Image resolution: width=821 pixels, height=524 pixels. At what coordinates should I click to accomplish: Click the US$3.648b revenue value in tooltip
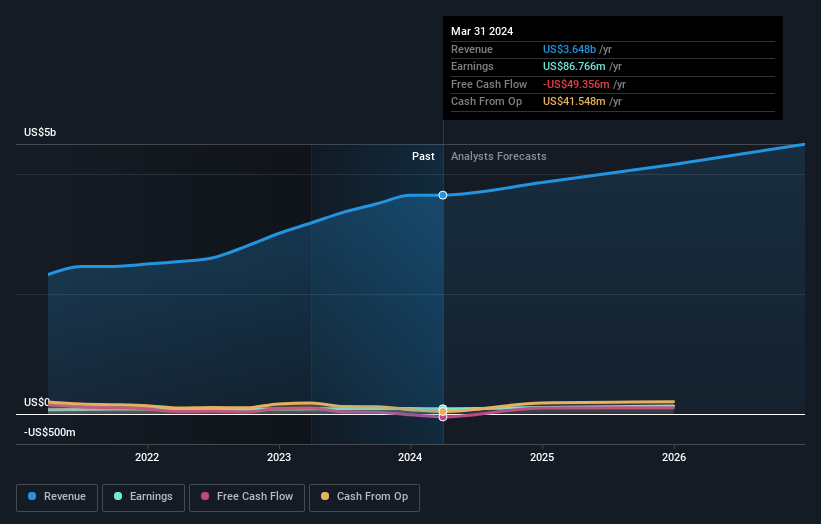click(x=569, y=49)
